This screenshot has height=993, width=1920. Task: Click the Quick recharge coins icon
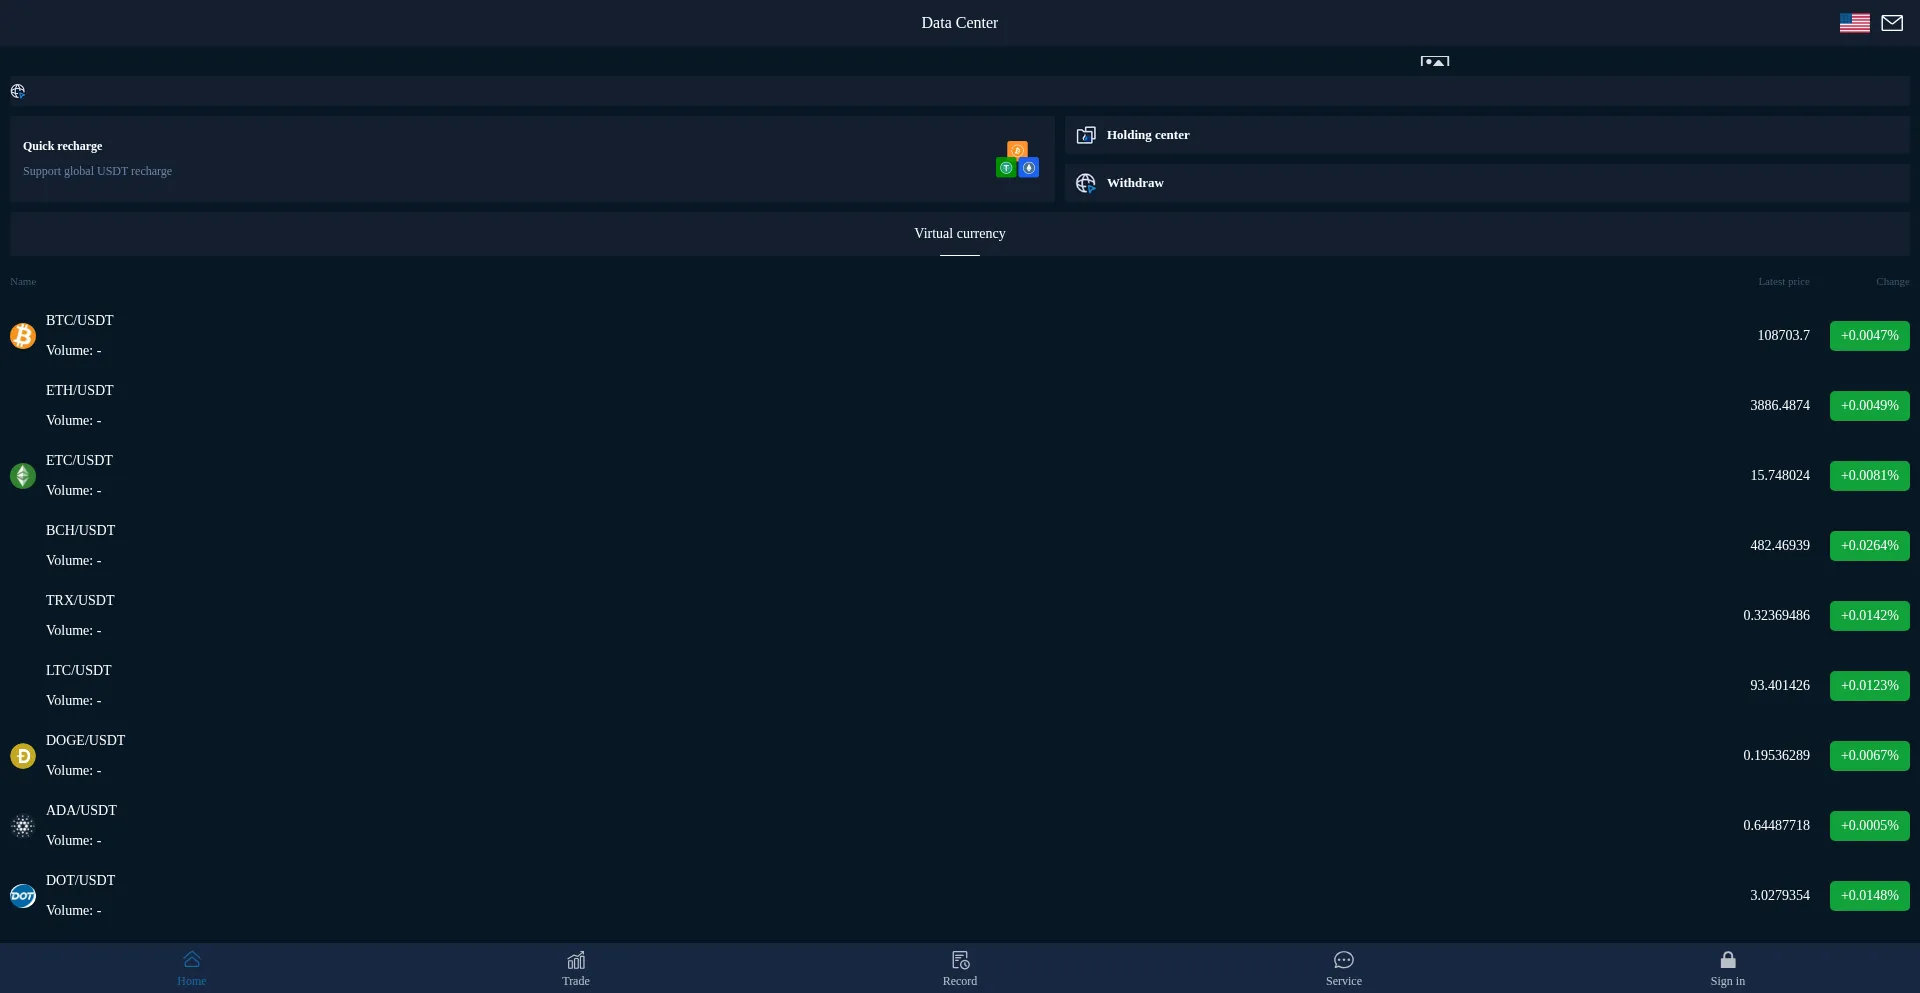point(1017,160)
